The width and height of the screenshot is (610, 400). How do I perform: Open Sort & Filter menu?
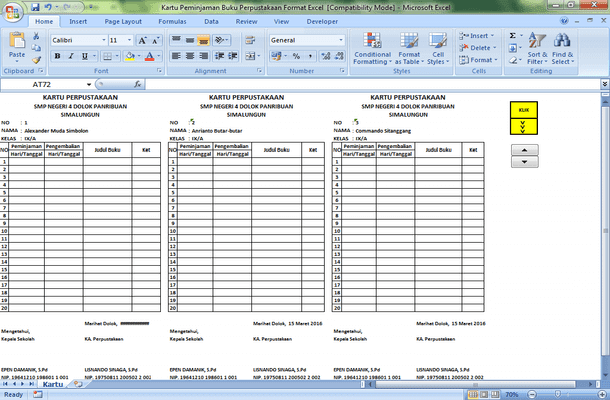point(537,48)
